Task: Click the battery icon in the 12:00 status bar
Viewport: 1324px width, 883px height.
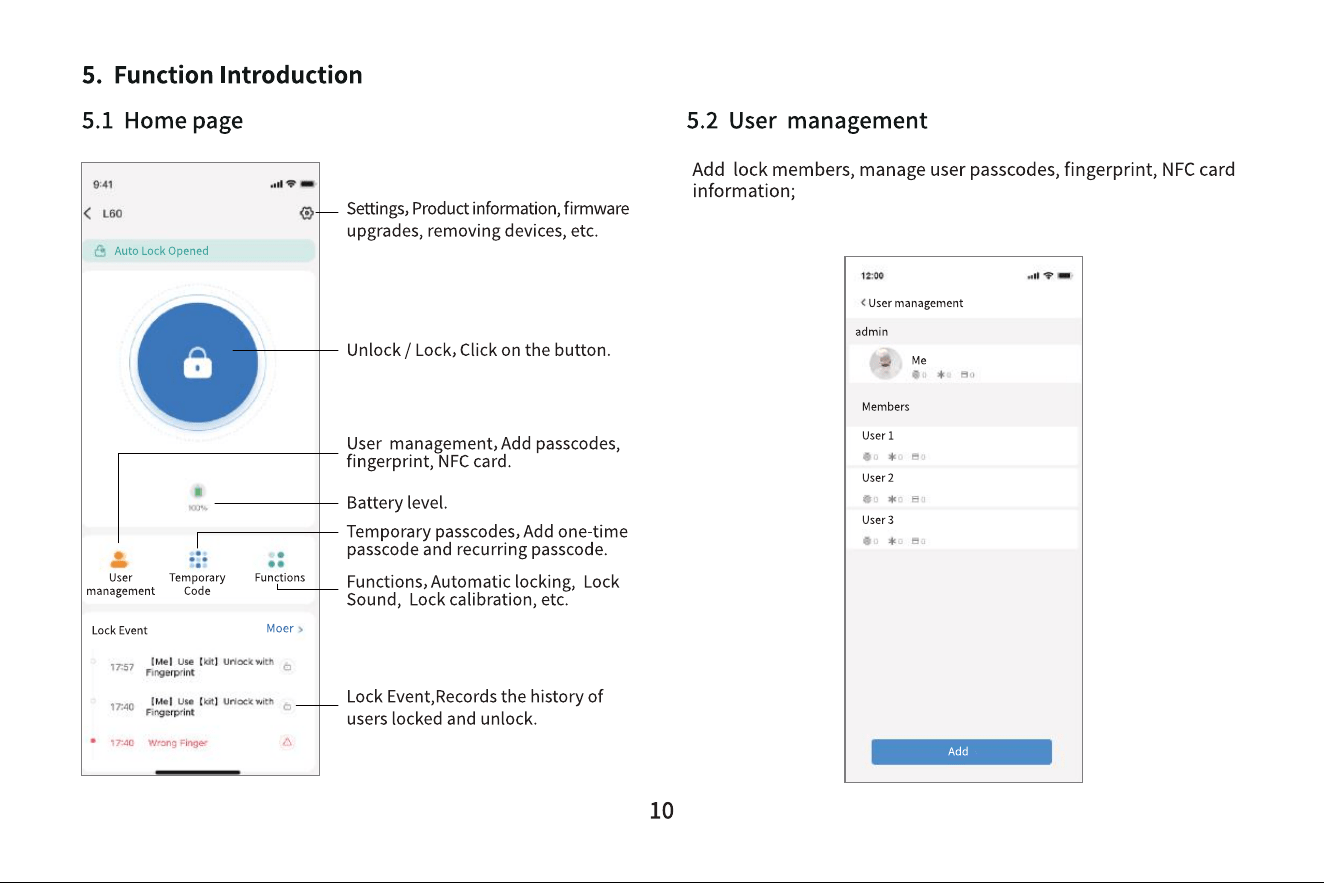Action: [1065, 275]
